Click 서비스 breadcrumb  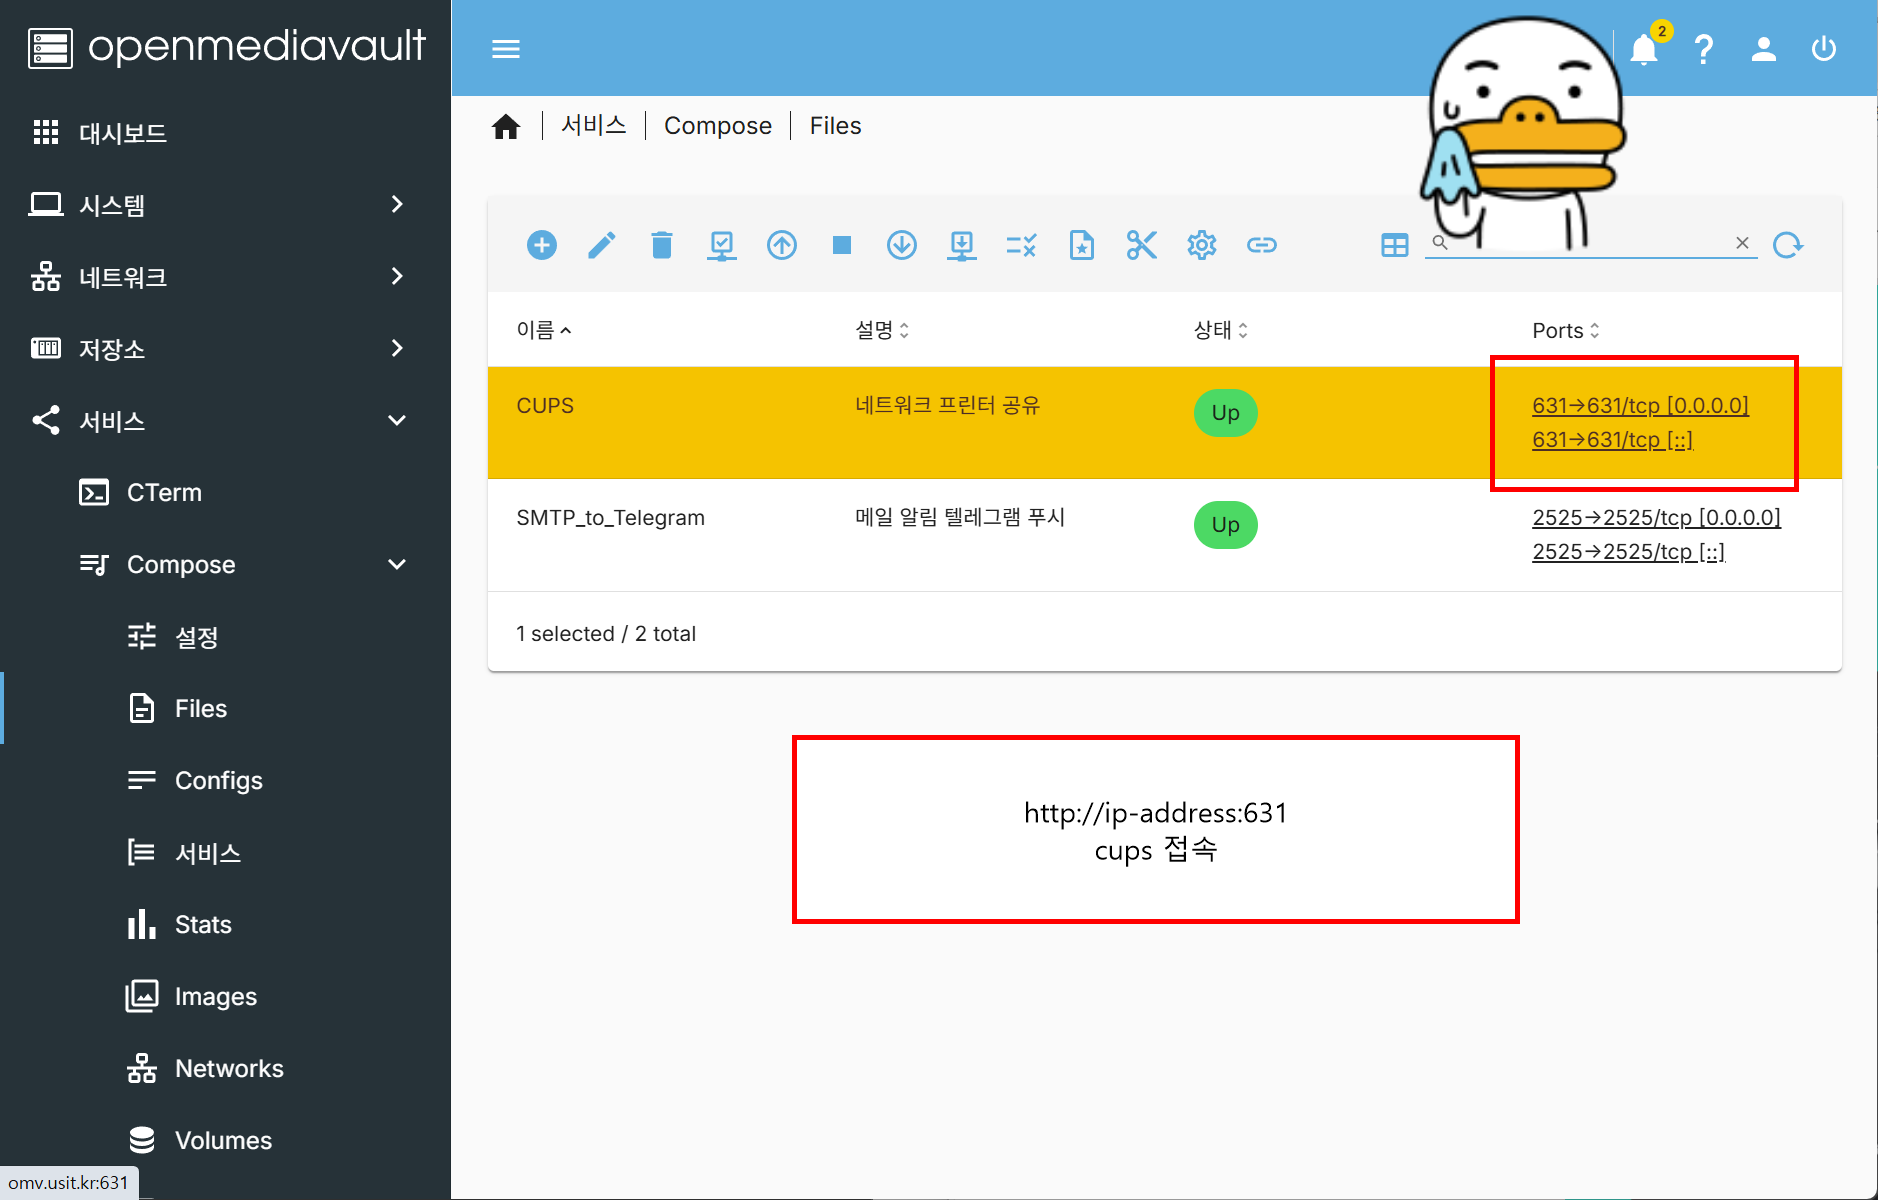[594, 125]
